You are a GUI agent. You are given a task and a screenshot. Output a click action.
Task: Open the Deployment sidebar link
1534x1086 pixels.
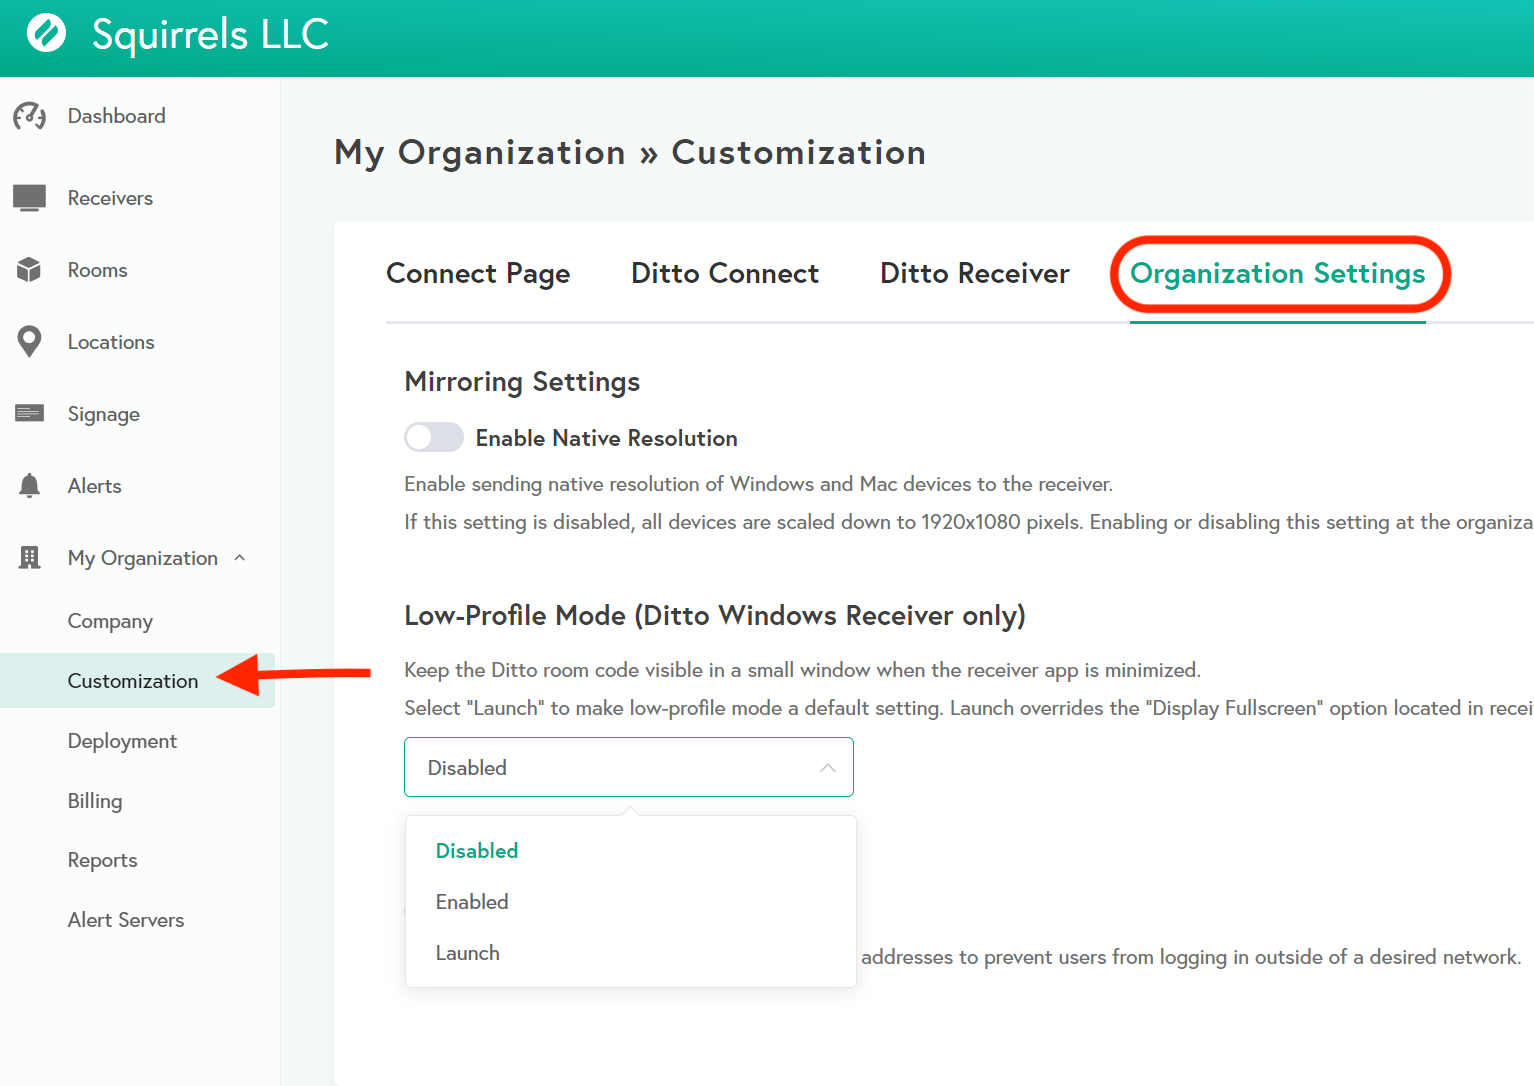coord(122,741)
